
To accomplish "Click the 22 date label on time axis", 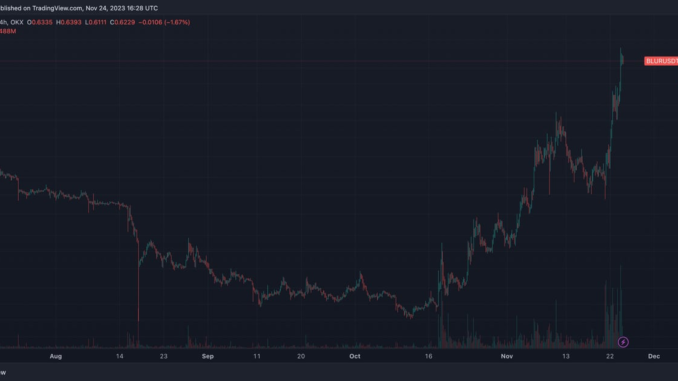I will pos(610,356).
